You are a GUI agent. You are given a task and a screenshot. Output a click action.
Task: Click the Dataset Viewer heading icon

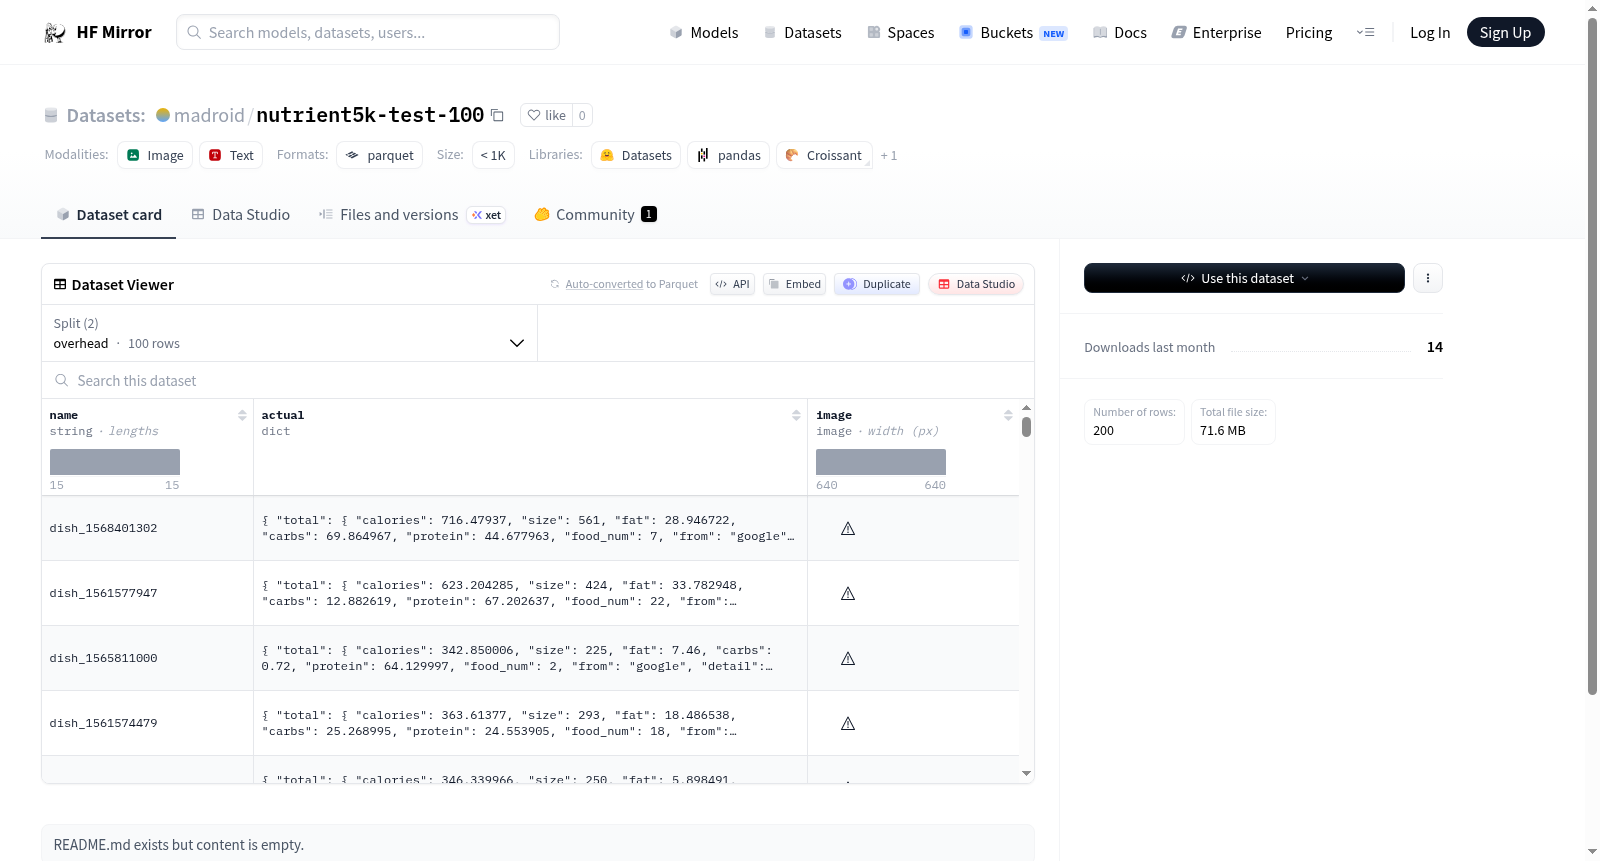click(60, 285)
